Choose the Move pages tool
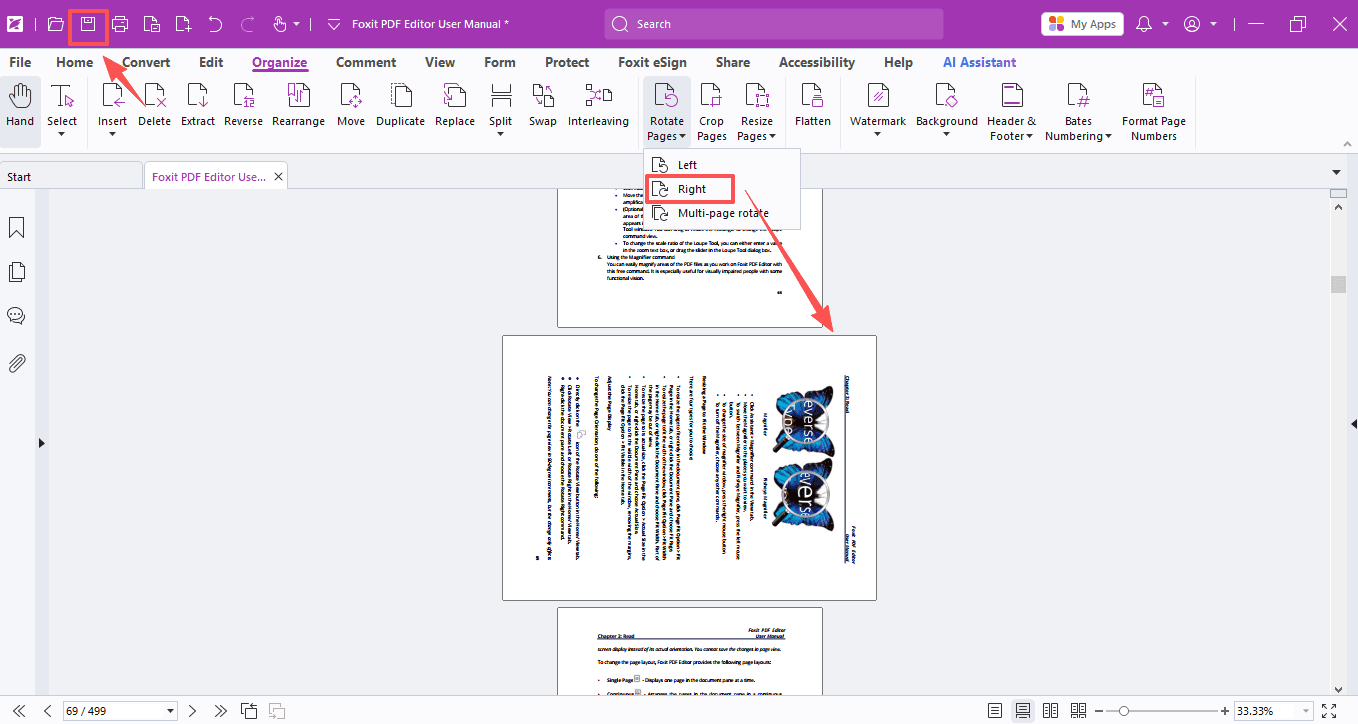Screen dimensions: 1358x724 pyautogui.click(x=351, y=107)
